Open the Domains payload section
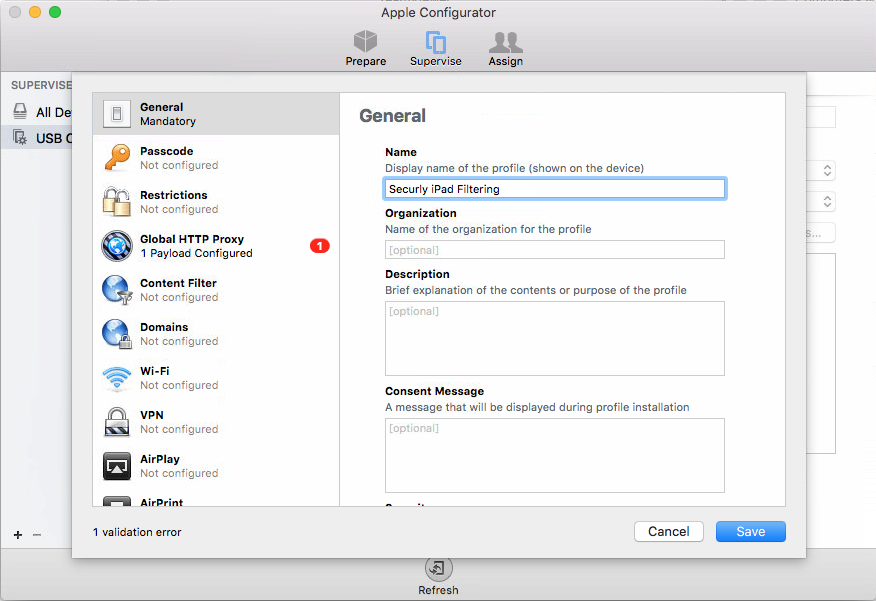Viewport: 876px width, 601px height. pyautogui.click(x=216, y=334)
